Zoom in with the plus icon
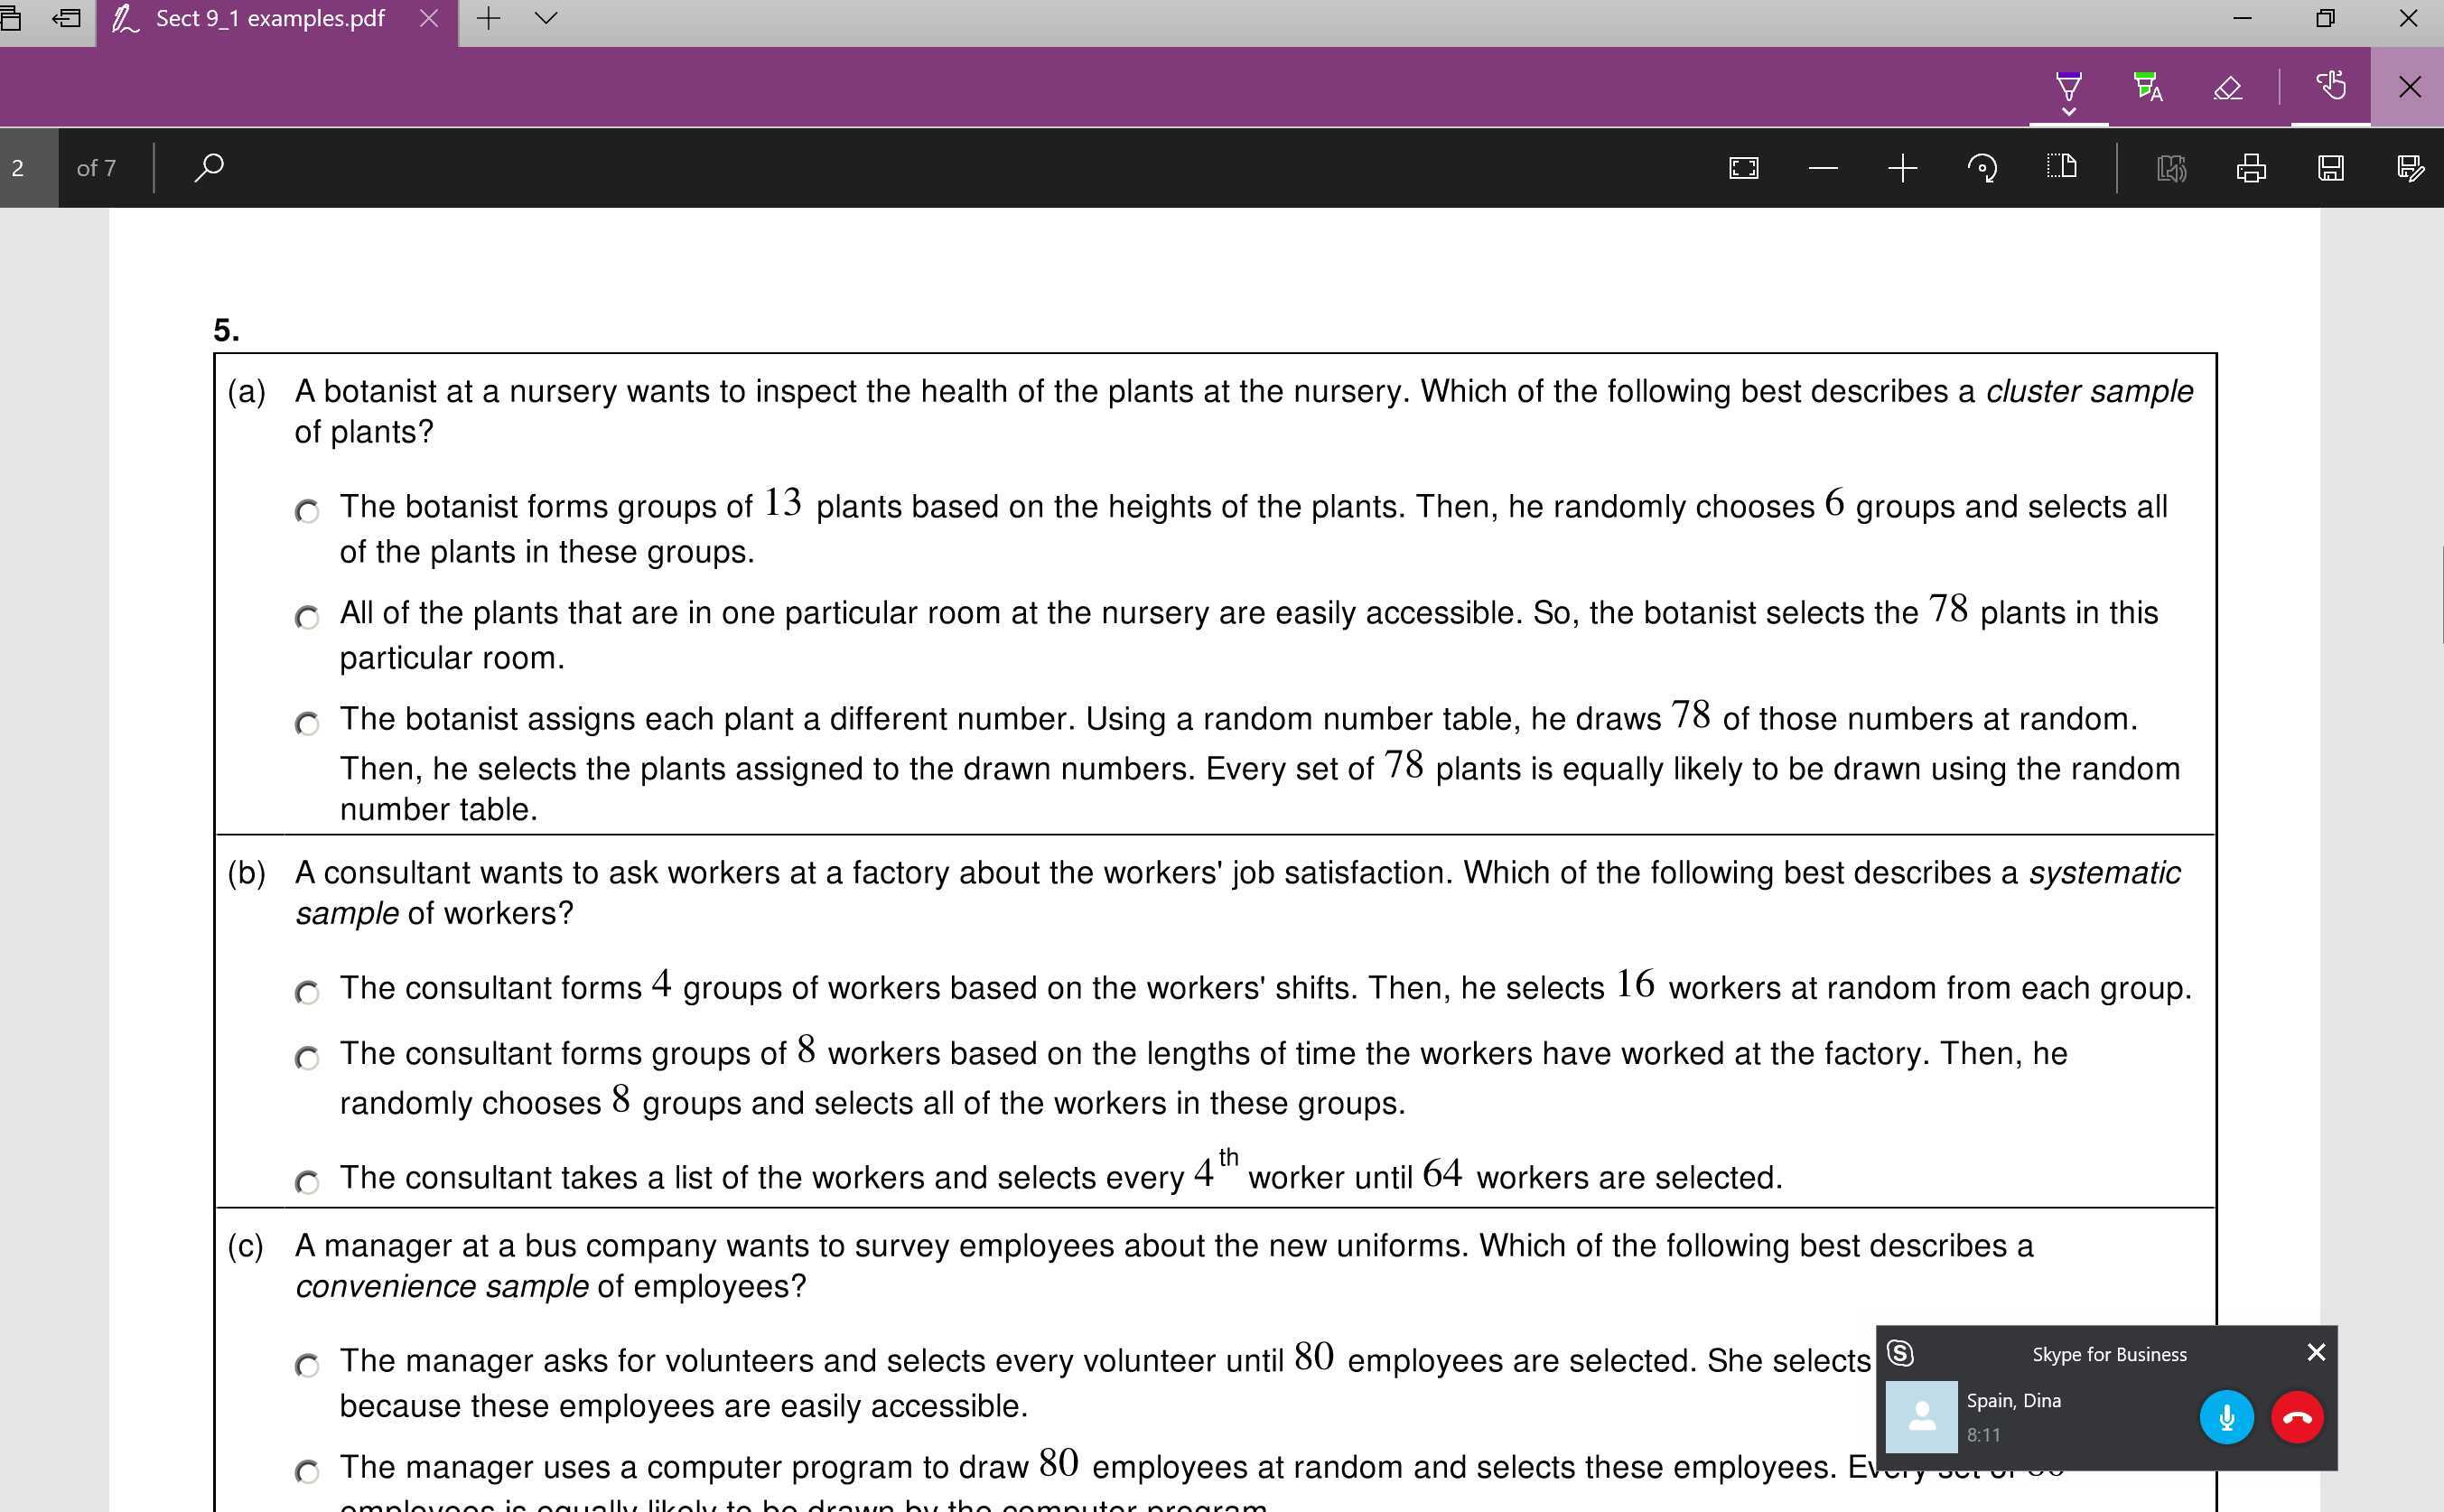 [1902, 168]
